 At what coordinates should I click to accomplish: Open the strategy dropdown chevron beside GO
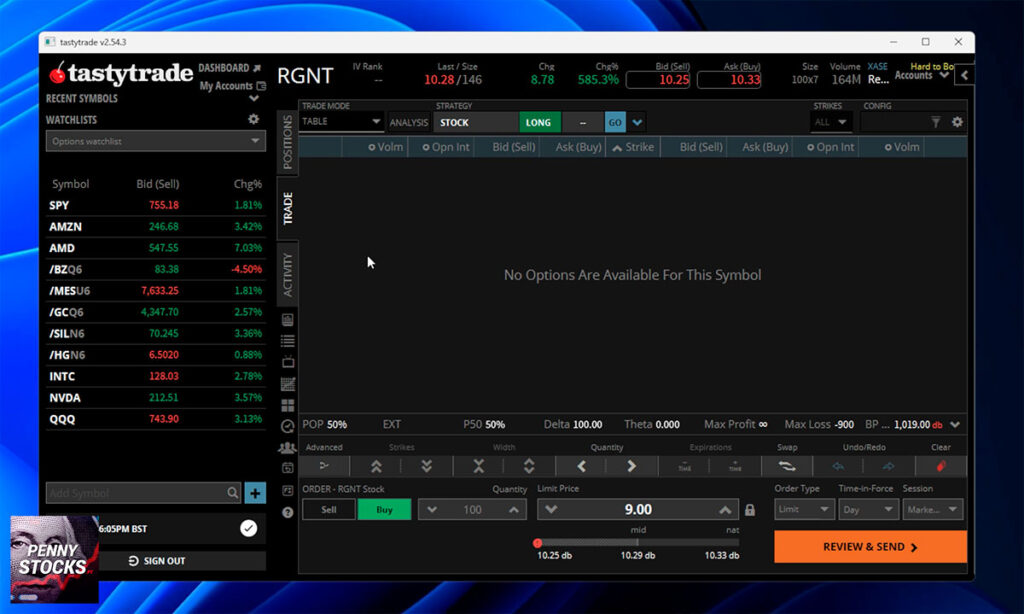click(x=637, y=122)
